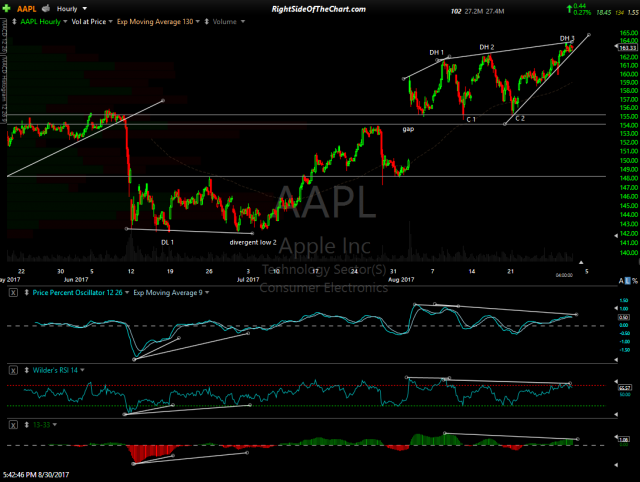Image resolution: width=640 pixels, height=482 pixels.
Task: Click the 04:00:00 time label
Action: point(564,275)
